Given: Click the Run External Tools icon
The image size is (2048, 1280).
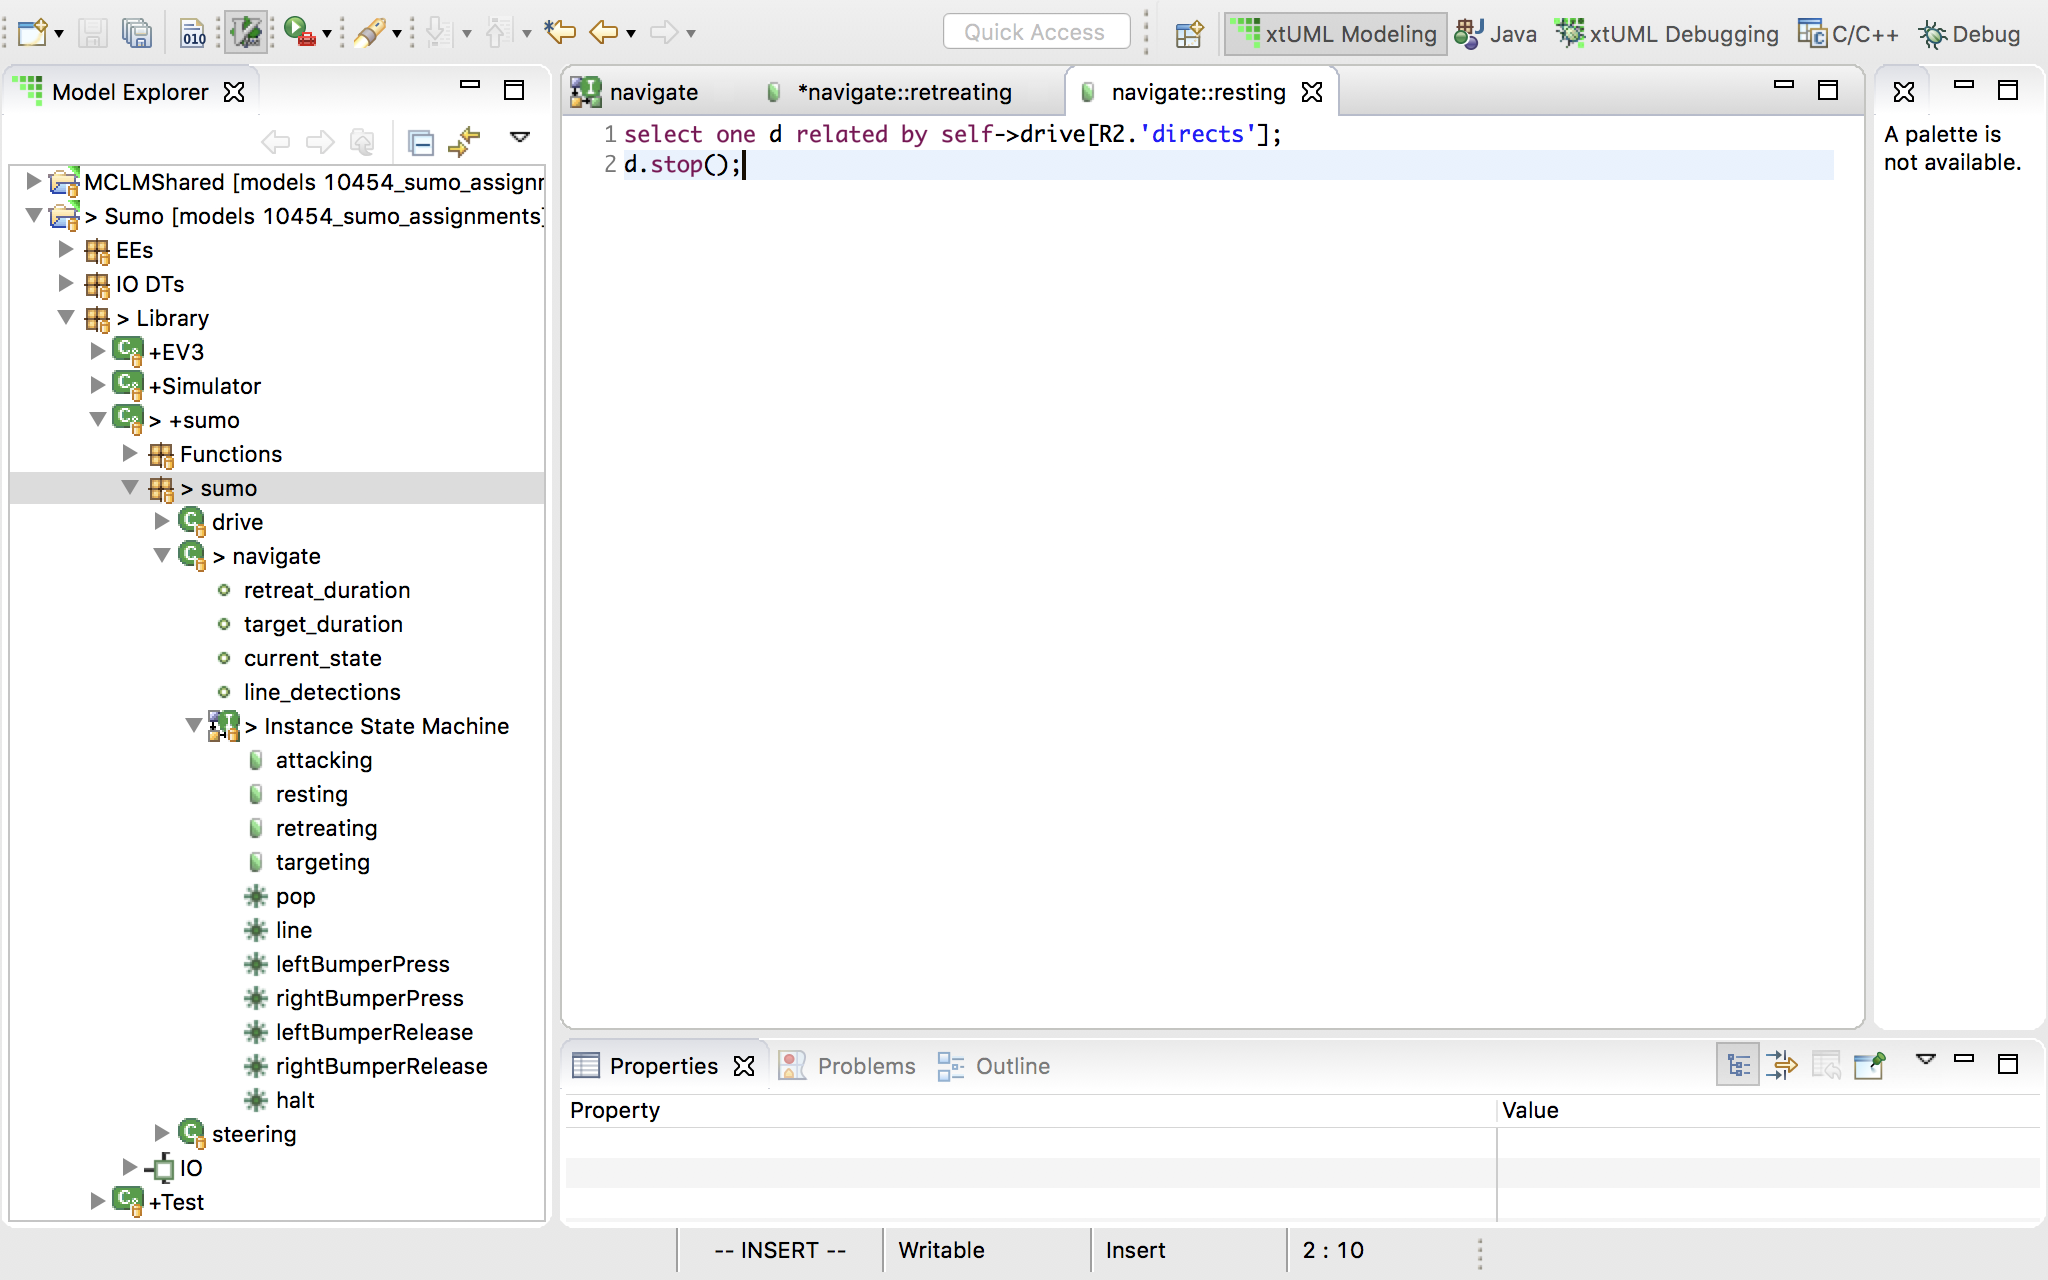Looking at the screenshot, I should point(299,33).
